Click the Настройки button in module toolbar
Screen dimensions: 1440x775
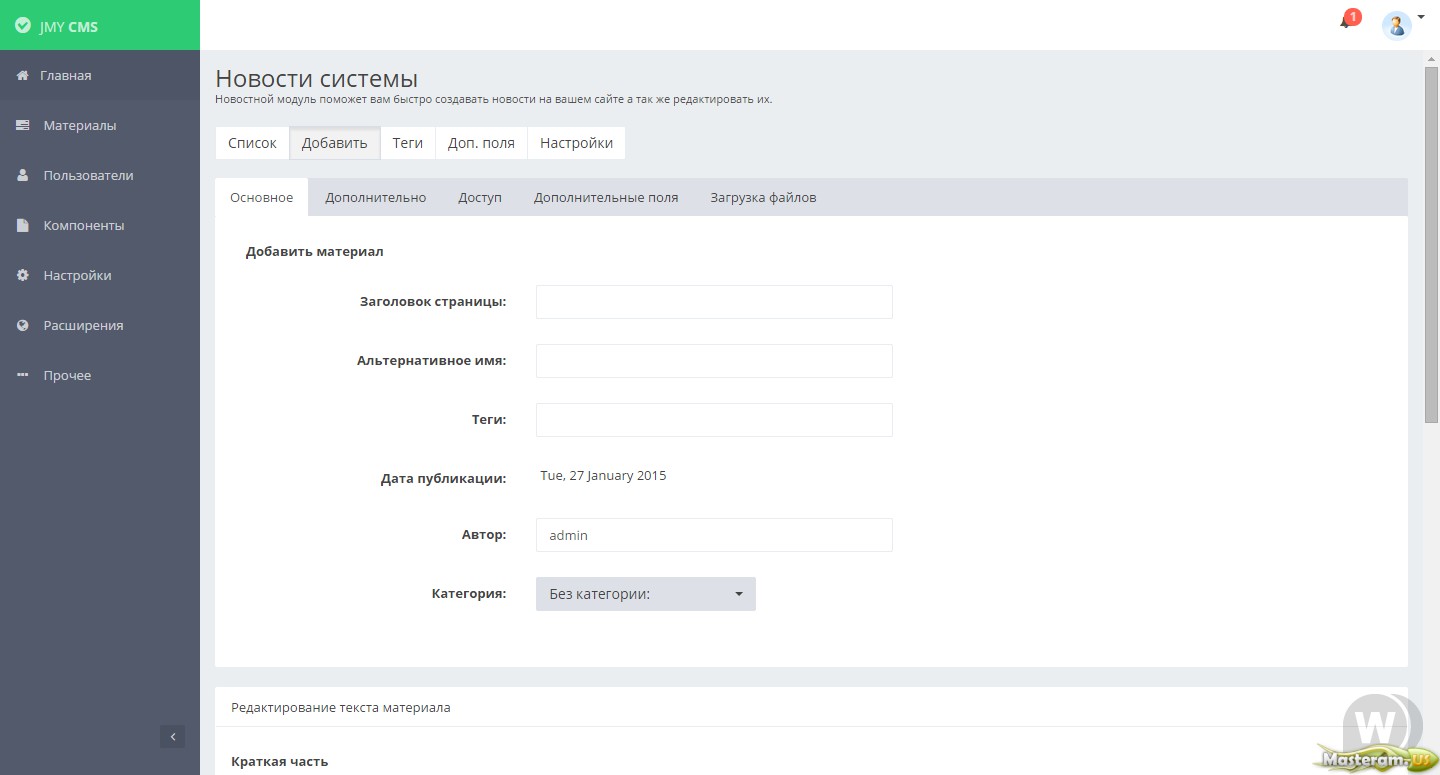[576, 143]
